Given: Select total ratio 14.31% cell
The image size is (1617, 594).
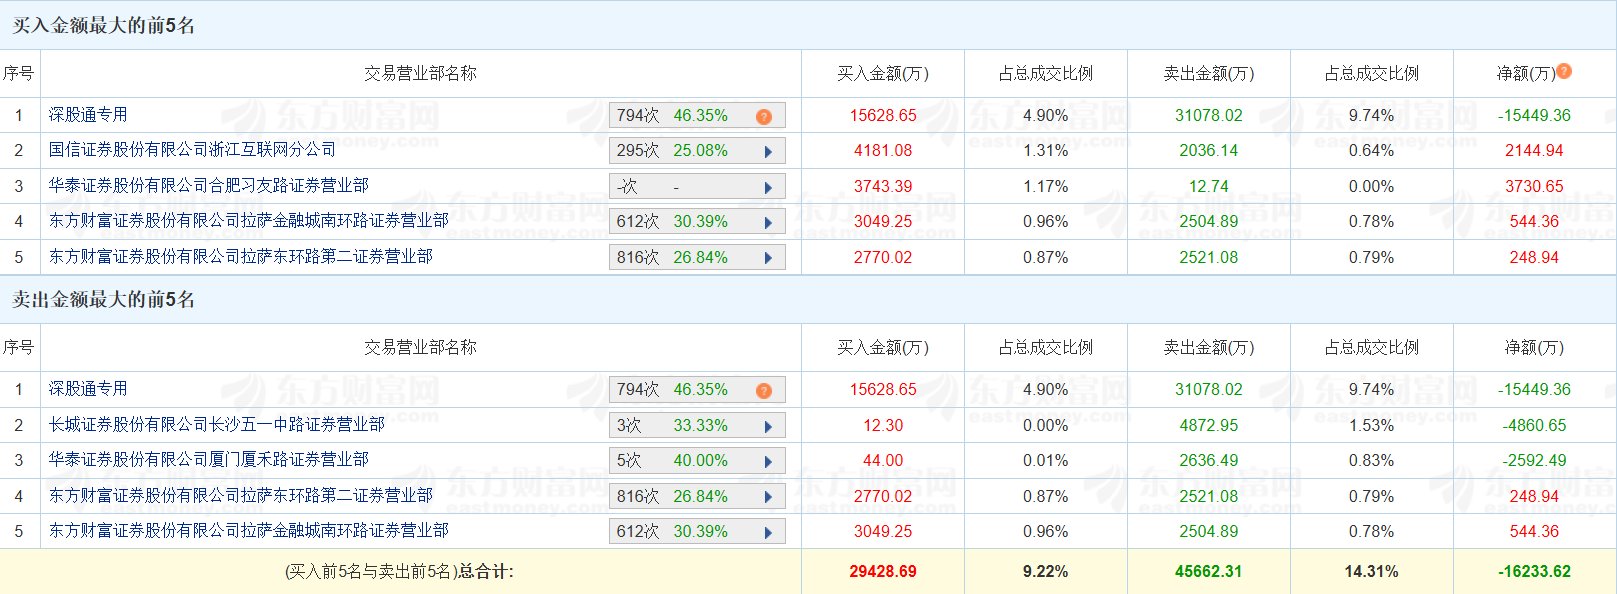Looking at the screenshot, I should pyautogui.click(x=1371, y=572).
